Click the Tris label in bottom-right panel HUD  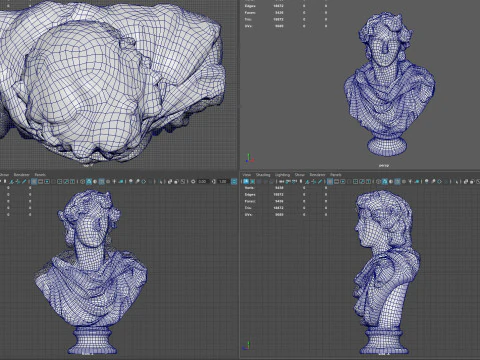coord(248,208)
